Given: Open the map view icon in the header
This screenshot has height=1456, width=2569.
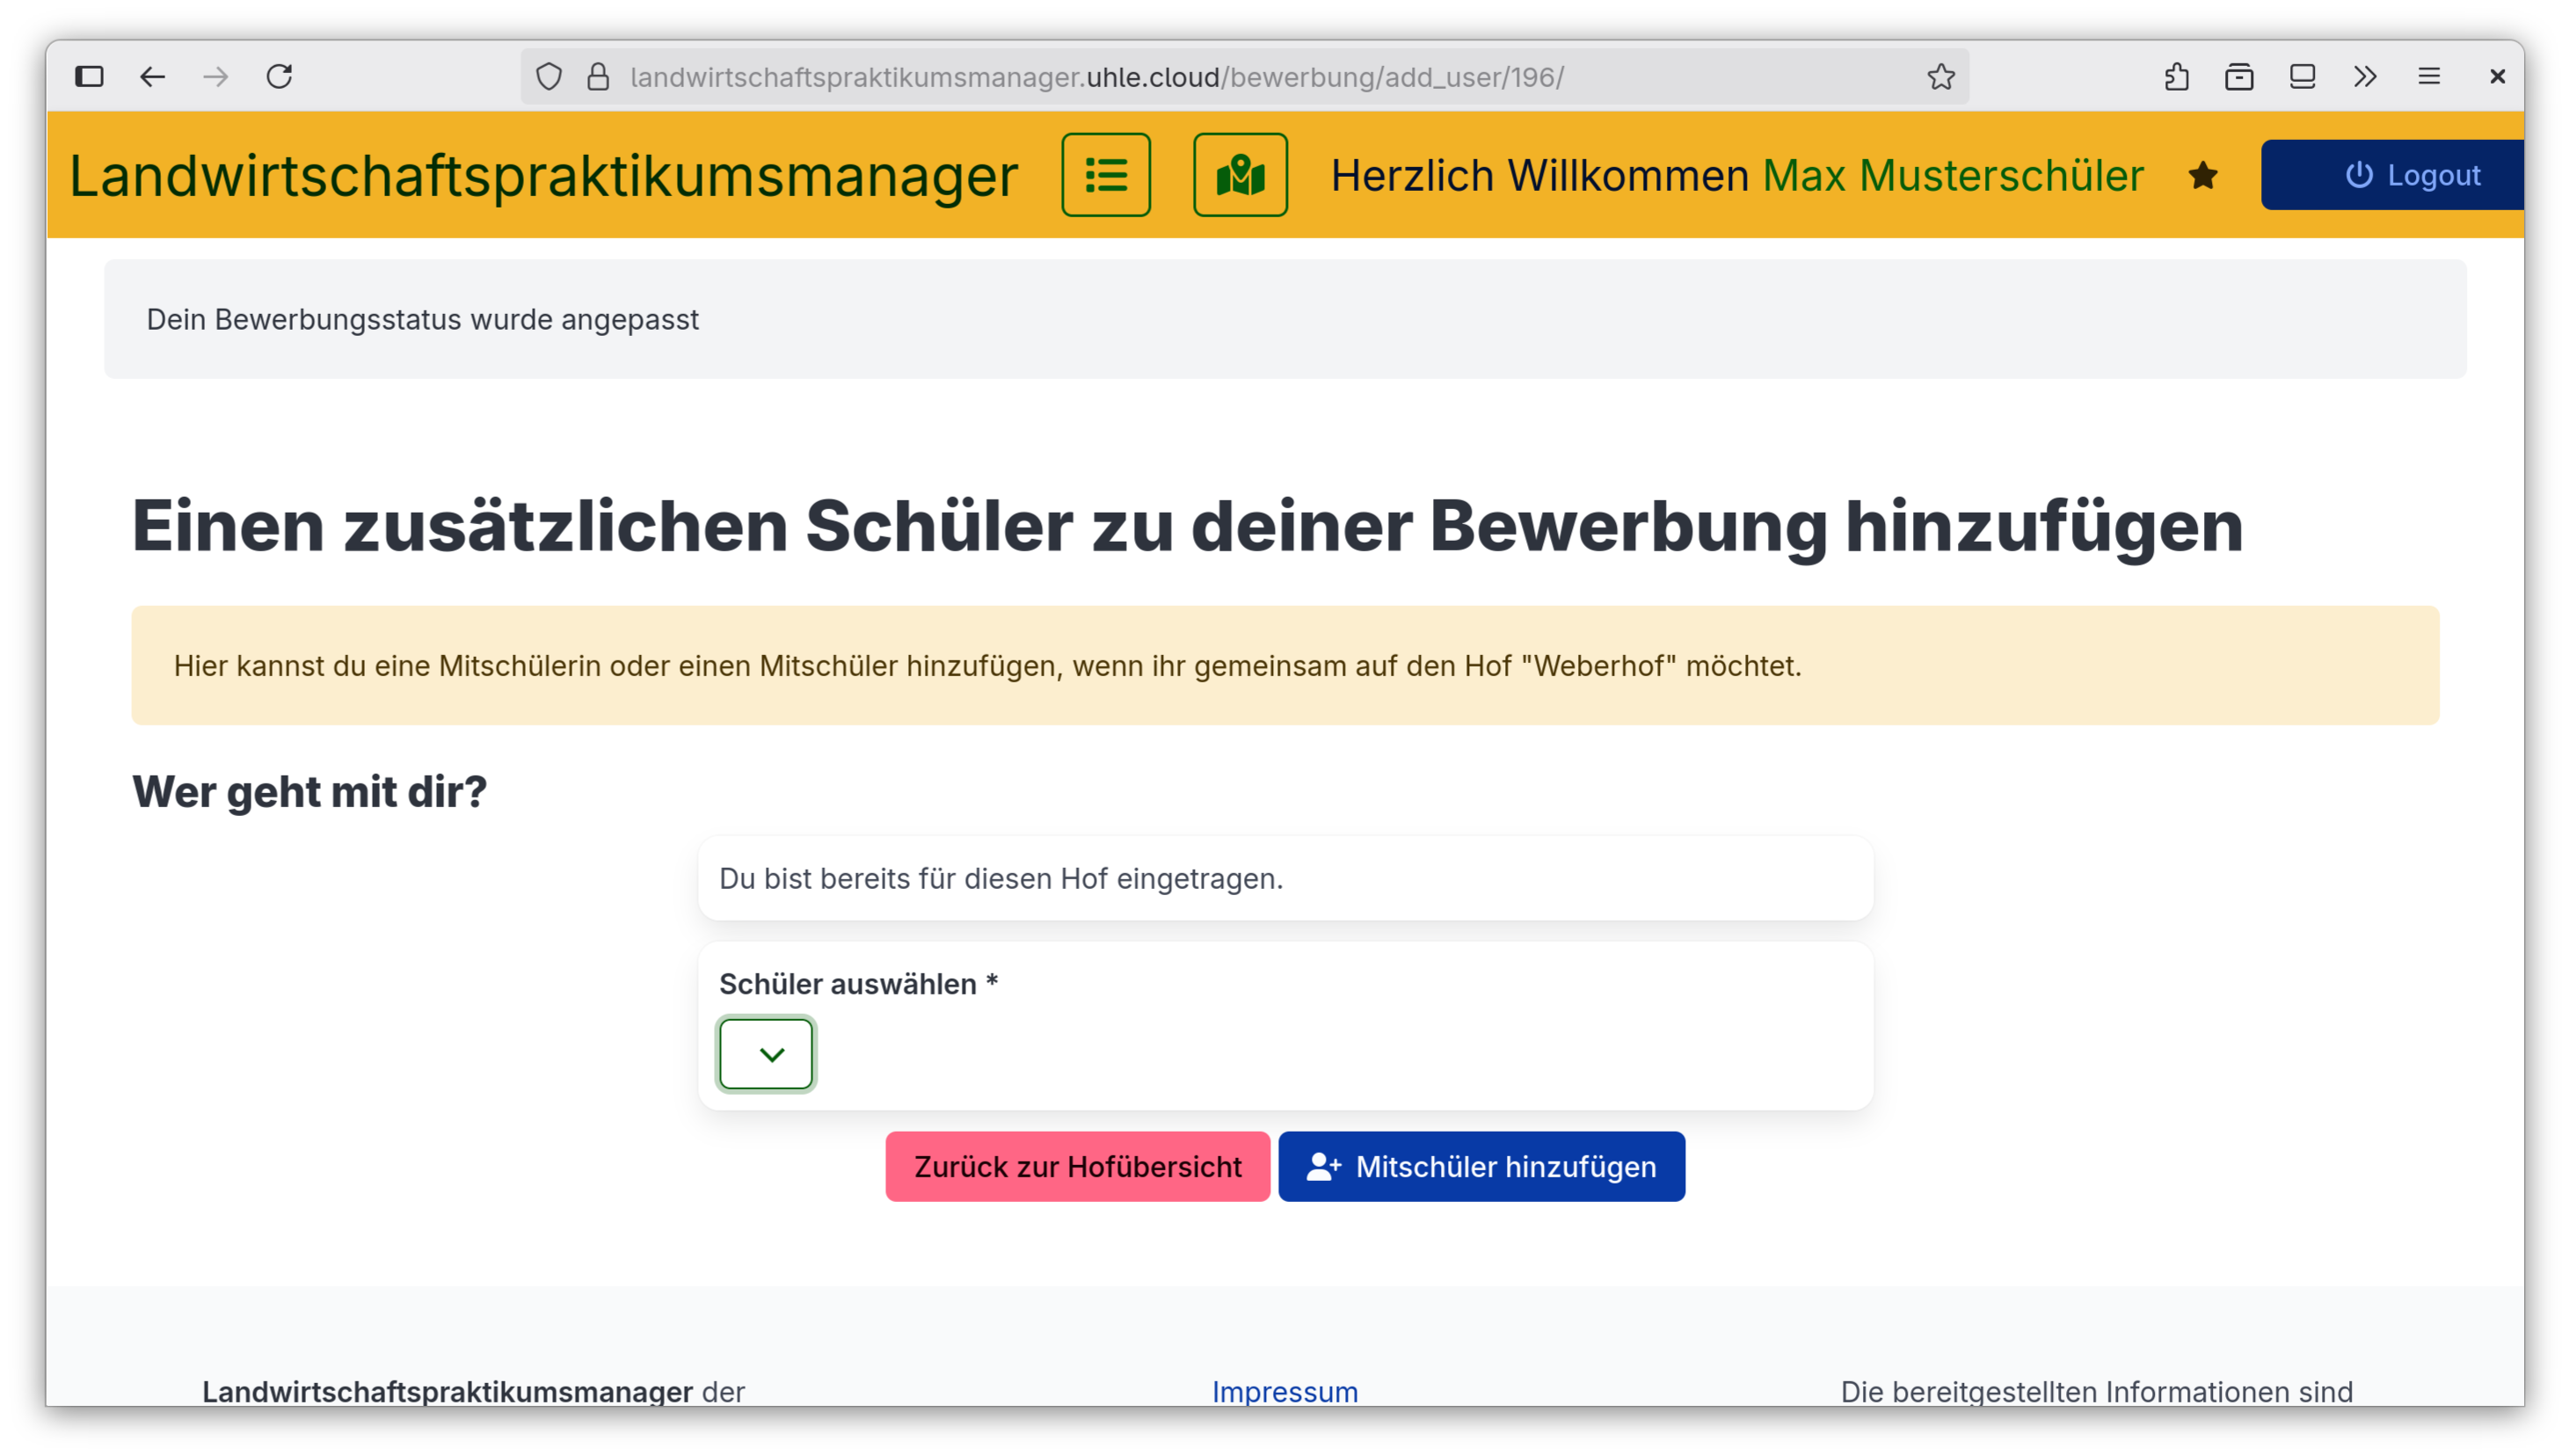Looking at the screenshot, I should tap(1240, 175).
